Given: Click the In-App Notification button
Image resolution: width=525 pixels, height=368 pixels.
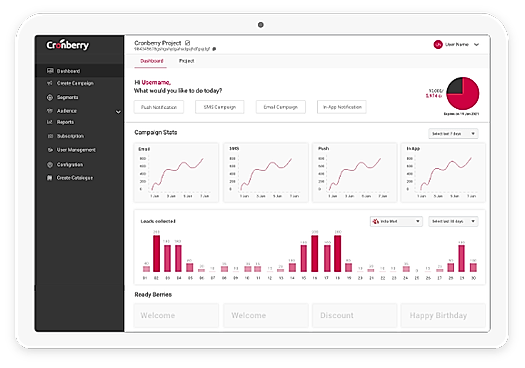Looking at the screenshot, I should [342, 107].
